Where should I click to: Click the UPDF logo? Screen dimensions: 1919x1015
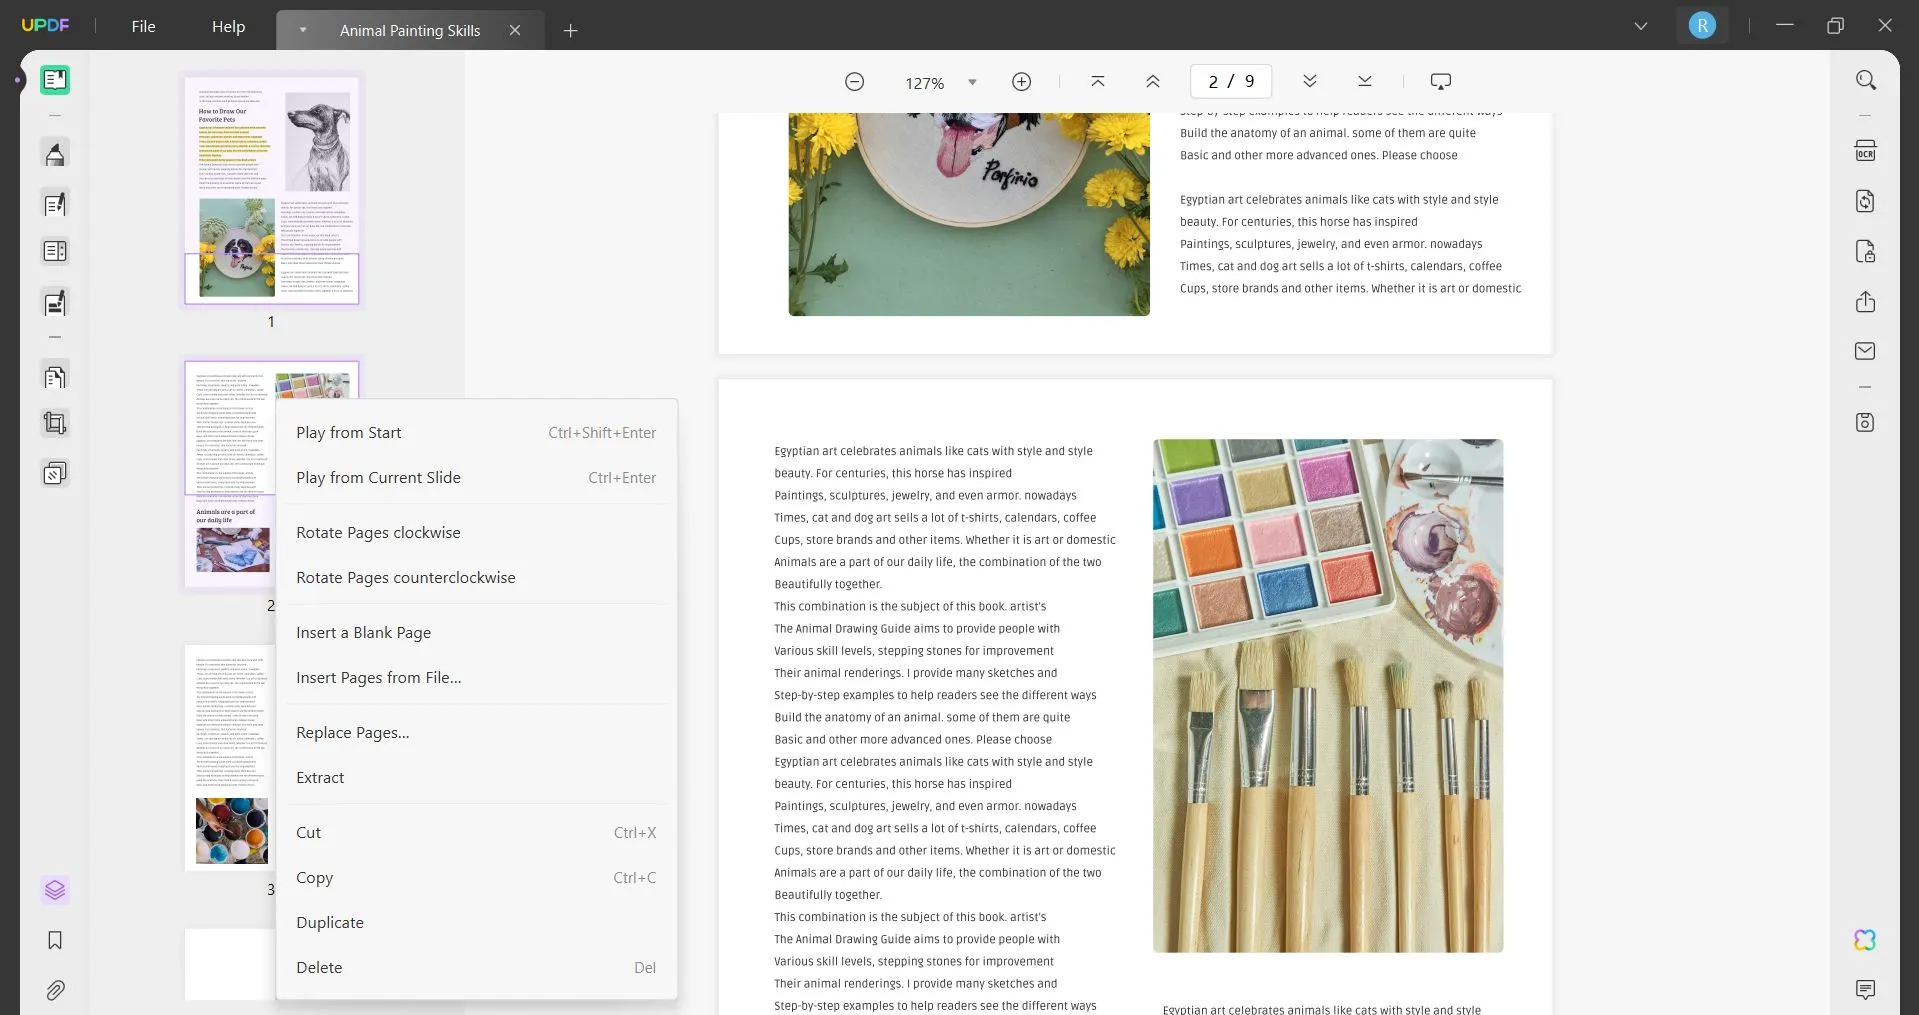pos(45,26)
